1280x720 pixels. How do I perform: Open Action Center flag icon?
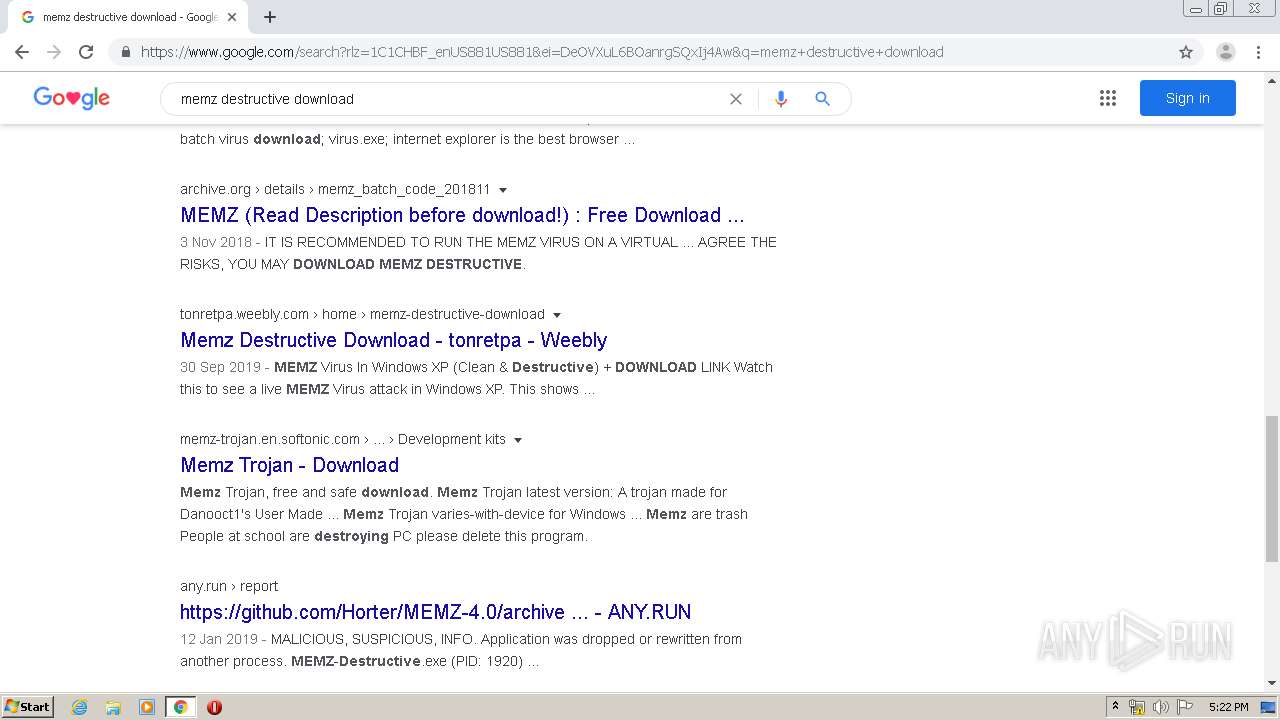pyautogui.click(x=1185, y=707)
